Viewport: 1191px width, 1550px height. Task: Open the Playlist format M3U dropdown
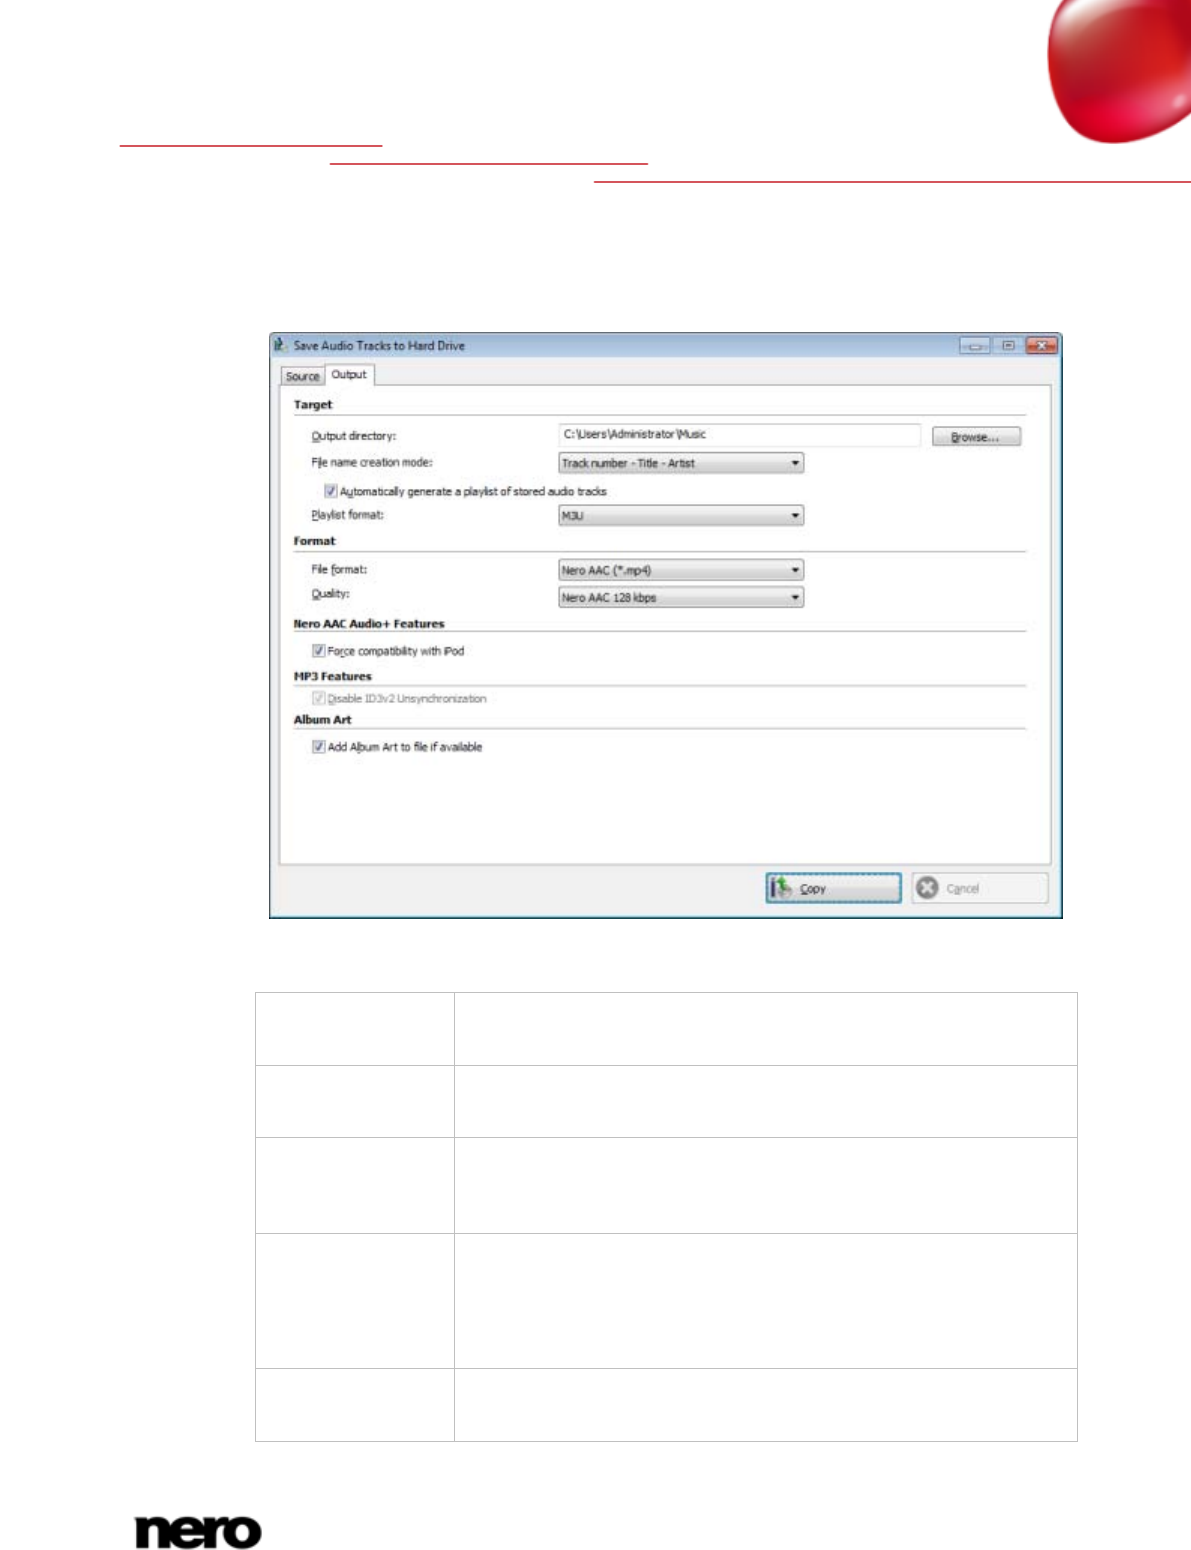[x=680, y=516]
